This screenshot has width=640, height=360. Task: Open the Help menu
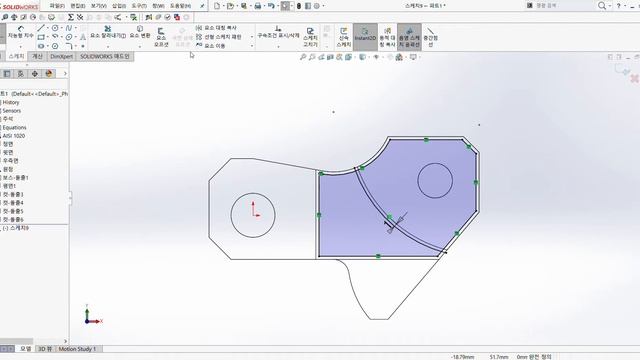tap(180, 6)
